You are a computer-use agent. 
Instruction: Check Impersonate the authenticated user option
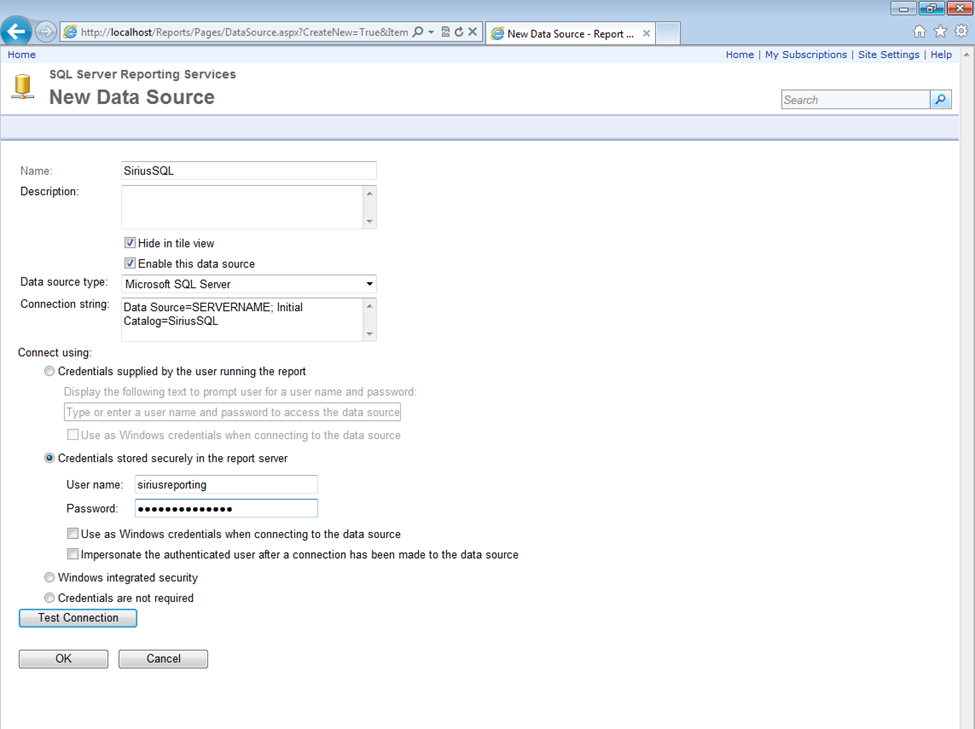[x=73, y=554]
